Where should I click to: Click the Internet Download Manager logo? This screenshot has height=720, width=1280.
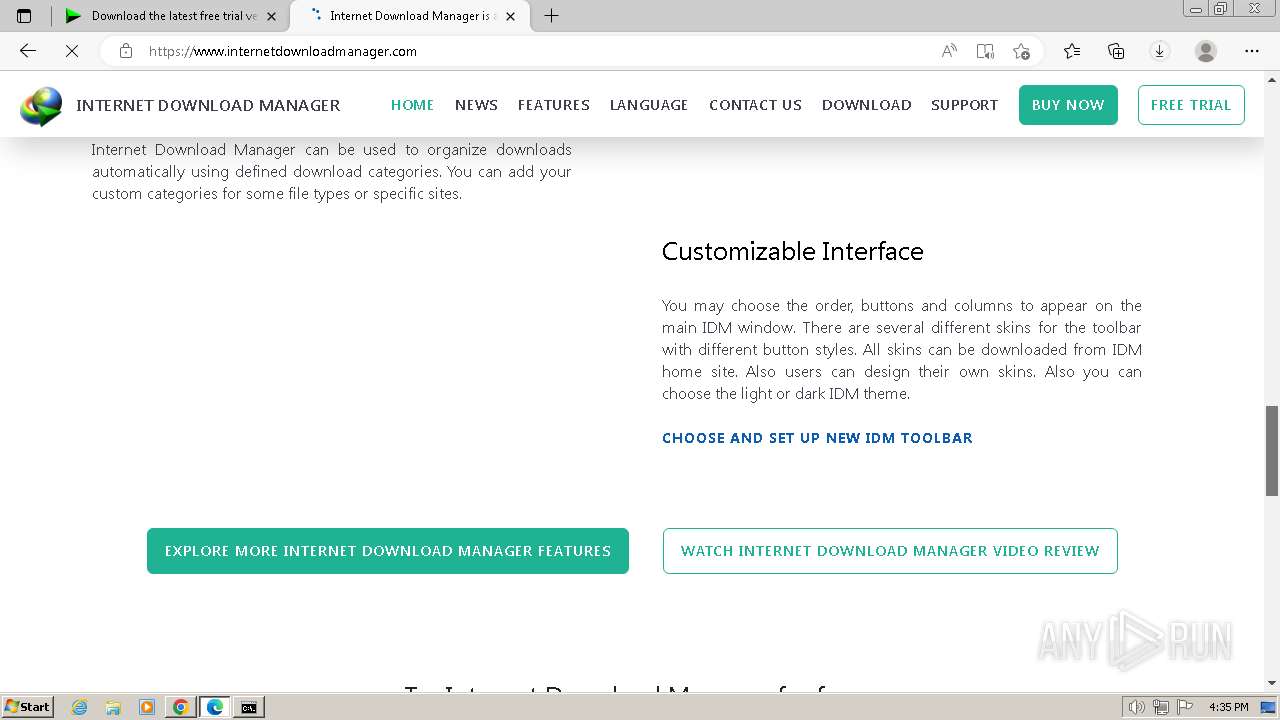[x=41, y=105]
